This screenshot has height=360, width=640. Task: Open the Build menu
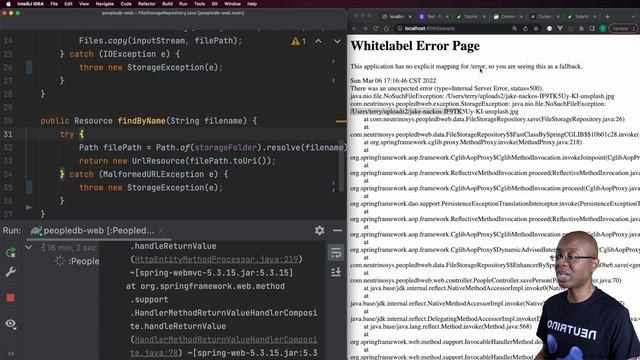click(167, 4)
